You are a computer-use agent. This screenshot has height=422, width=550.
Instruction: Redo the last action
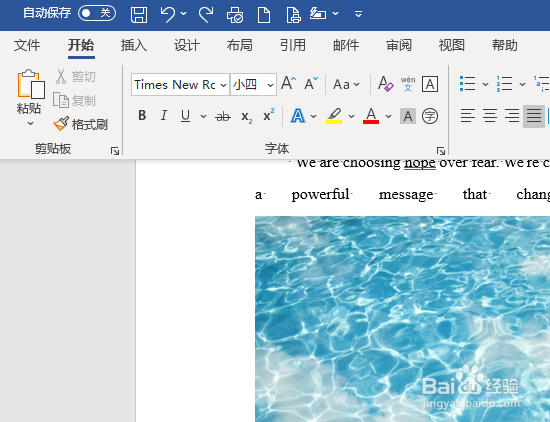[x=206, y=15]
